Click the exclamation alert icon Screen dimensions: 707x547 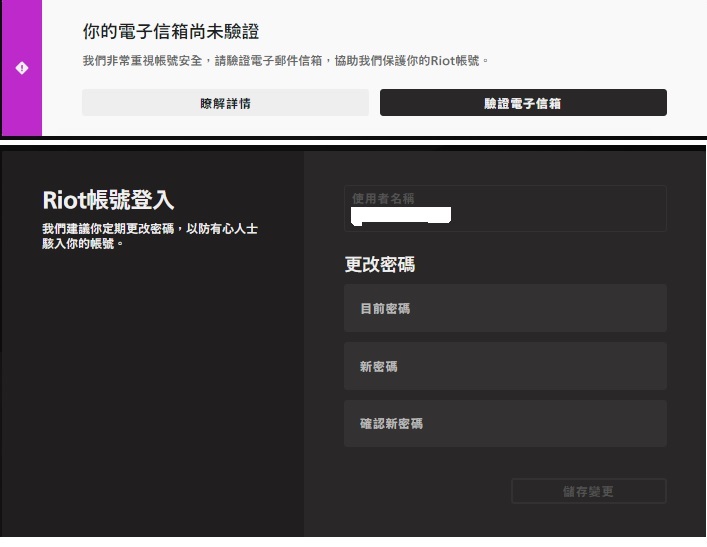[22, 68]
